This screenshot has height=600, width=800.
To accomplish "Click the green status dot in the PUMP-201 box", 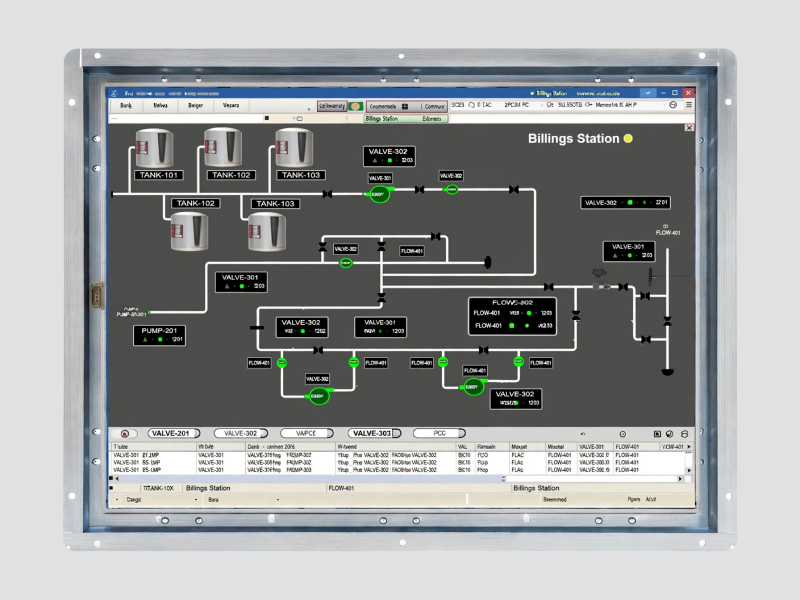I will 160,339.
